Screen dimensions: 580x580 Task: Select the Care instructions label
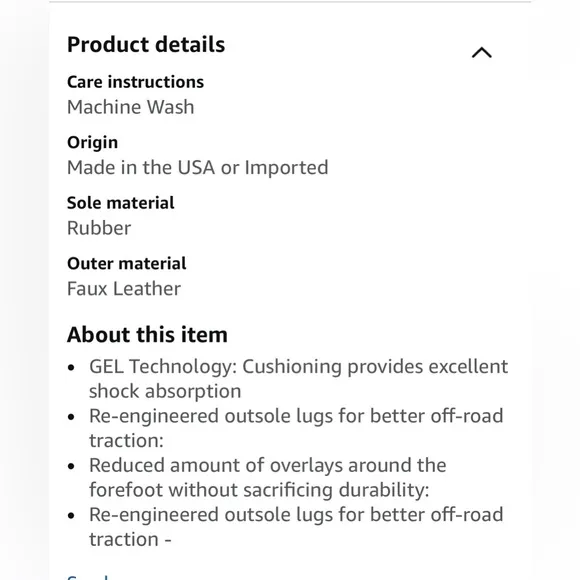(x=135, y=82)
